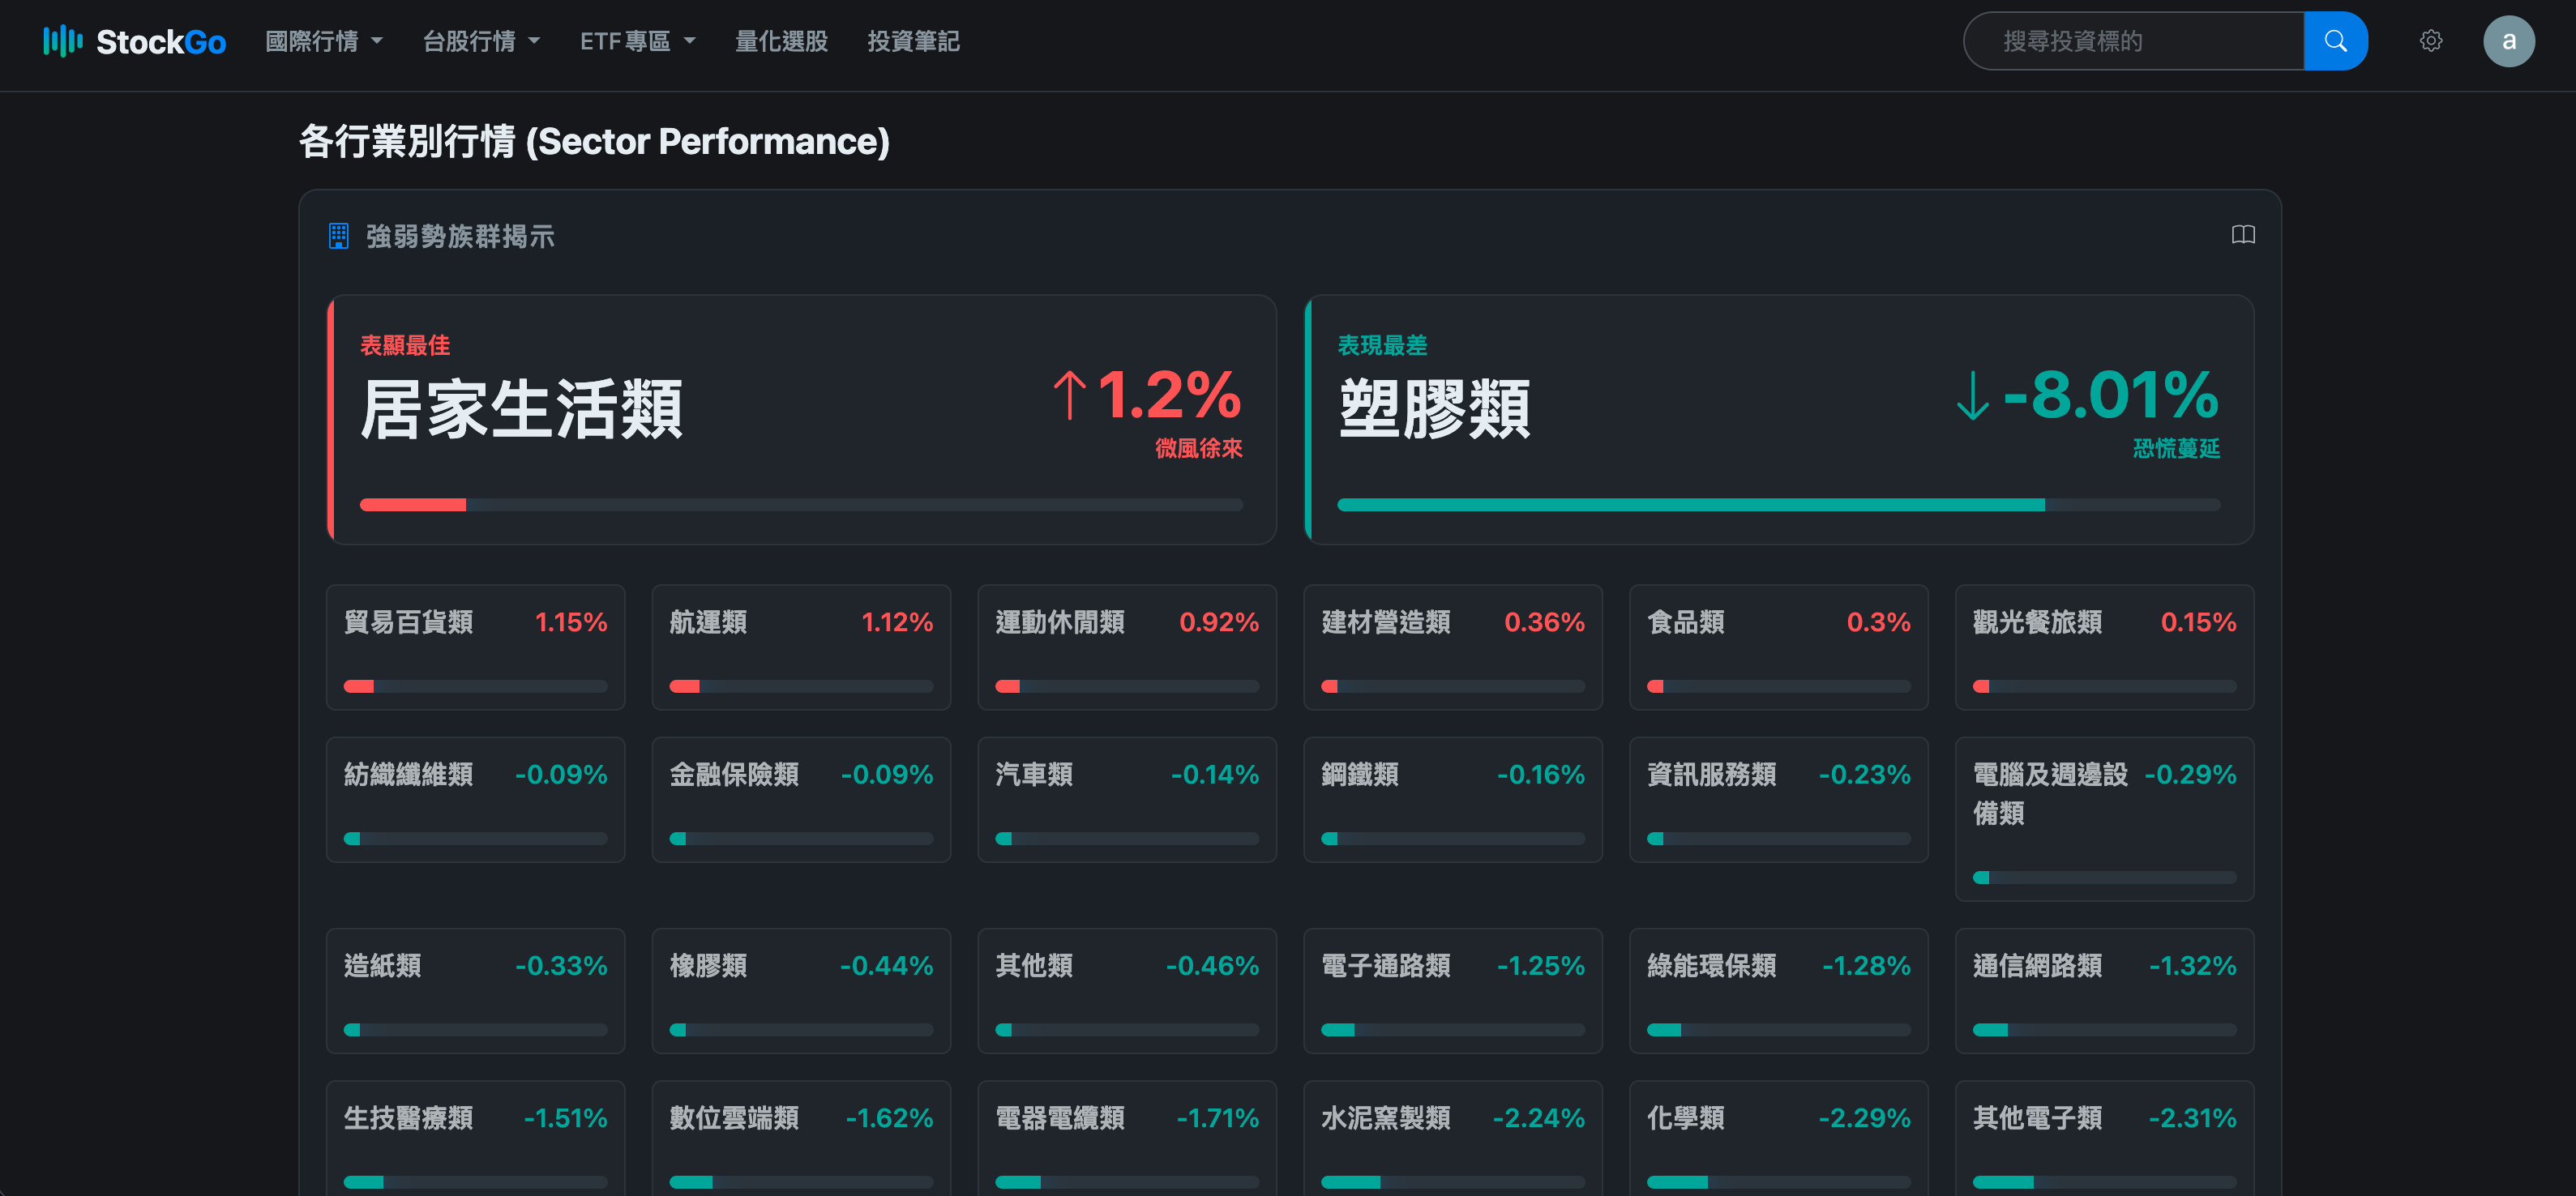Go to 量化選股 page

pos(781,41)
